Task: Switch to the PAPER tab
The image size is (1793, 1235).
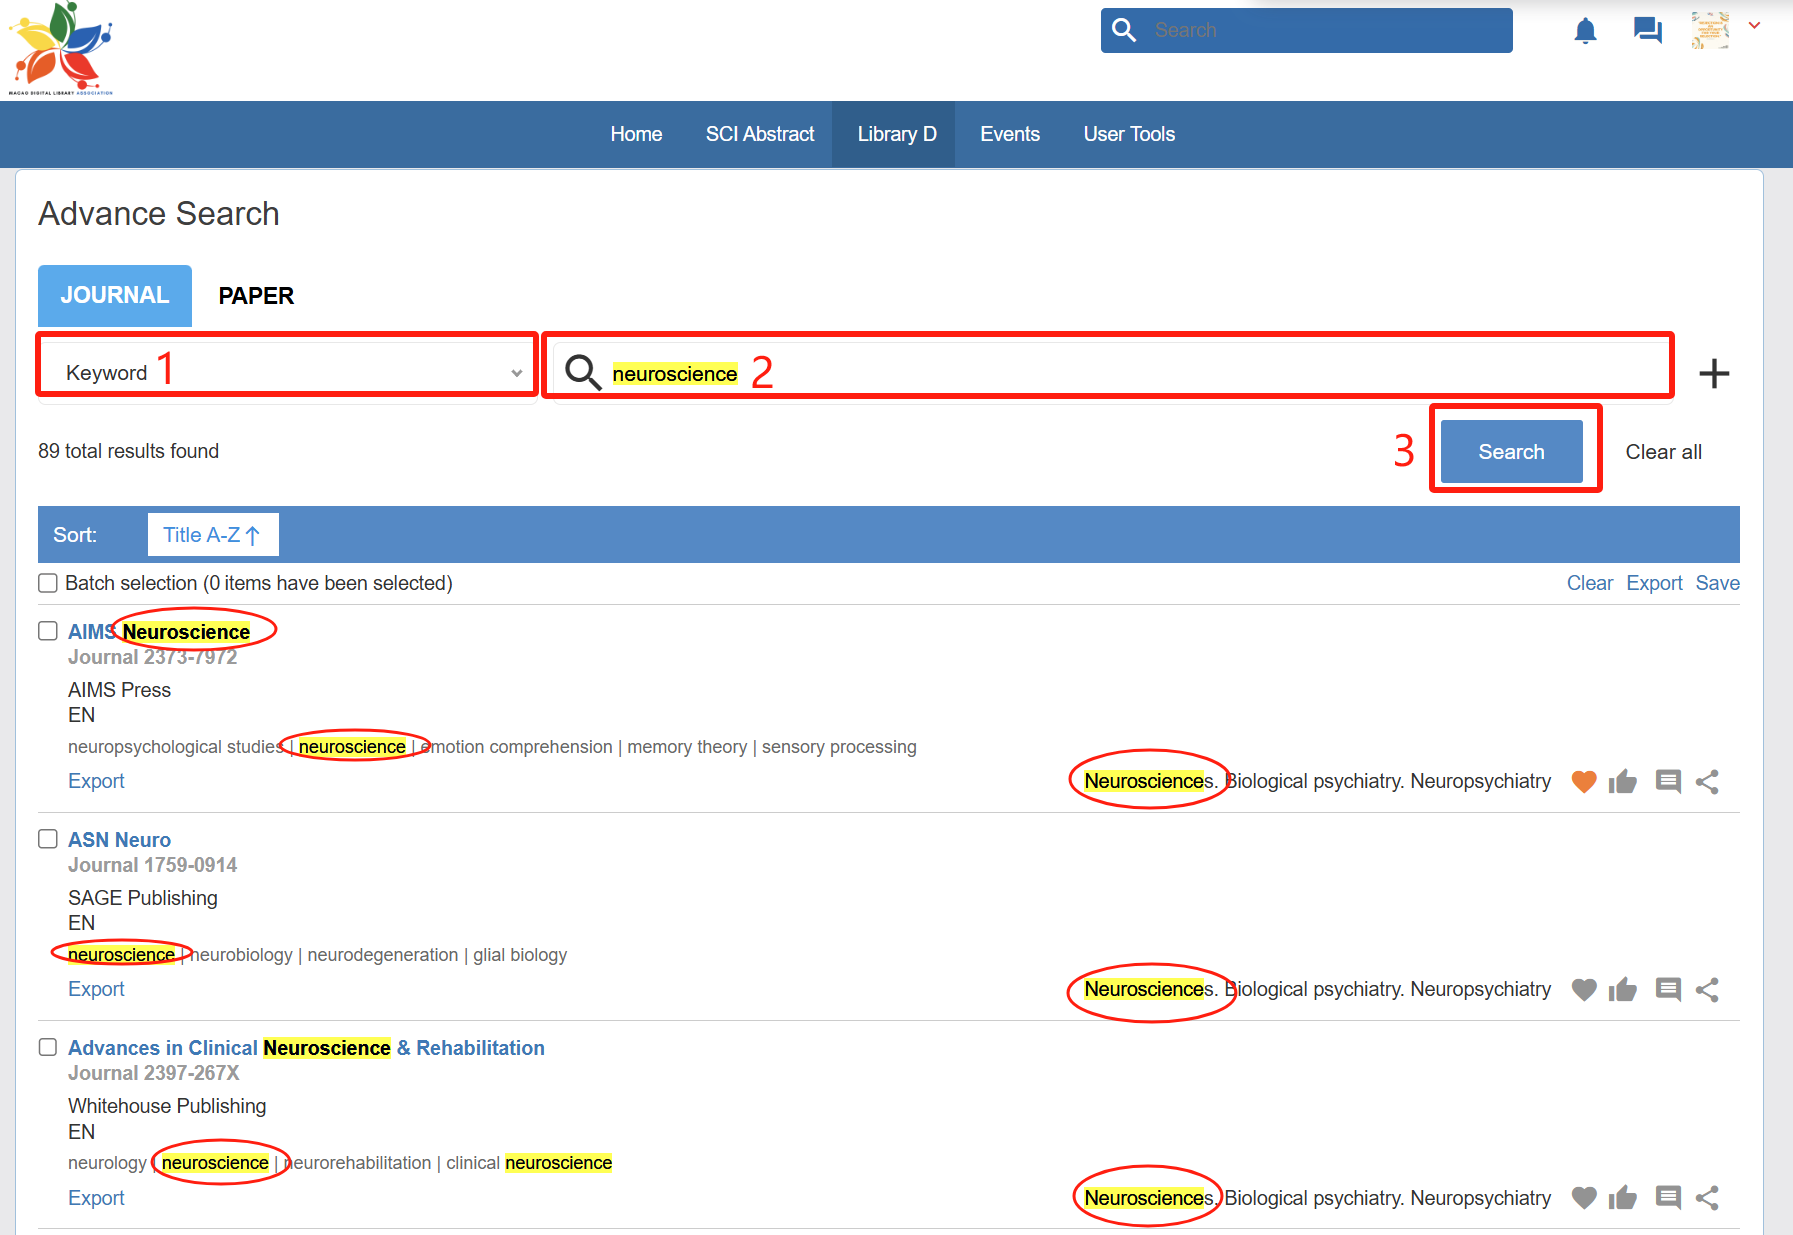Action: tap(256, 296)
